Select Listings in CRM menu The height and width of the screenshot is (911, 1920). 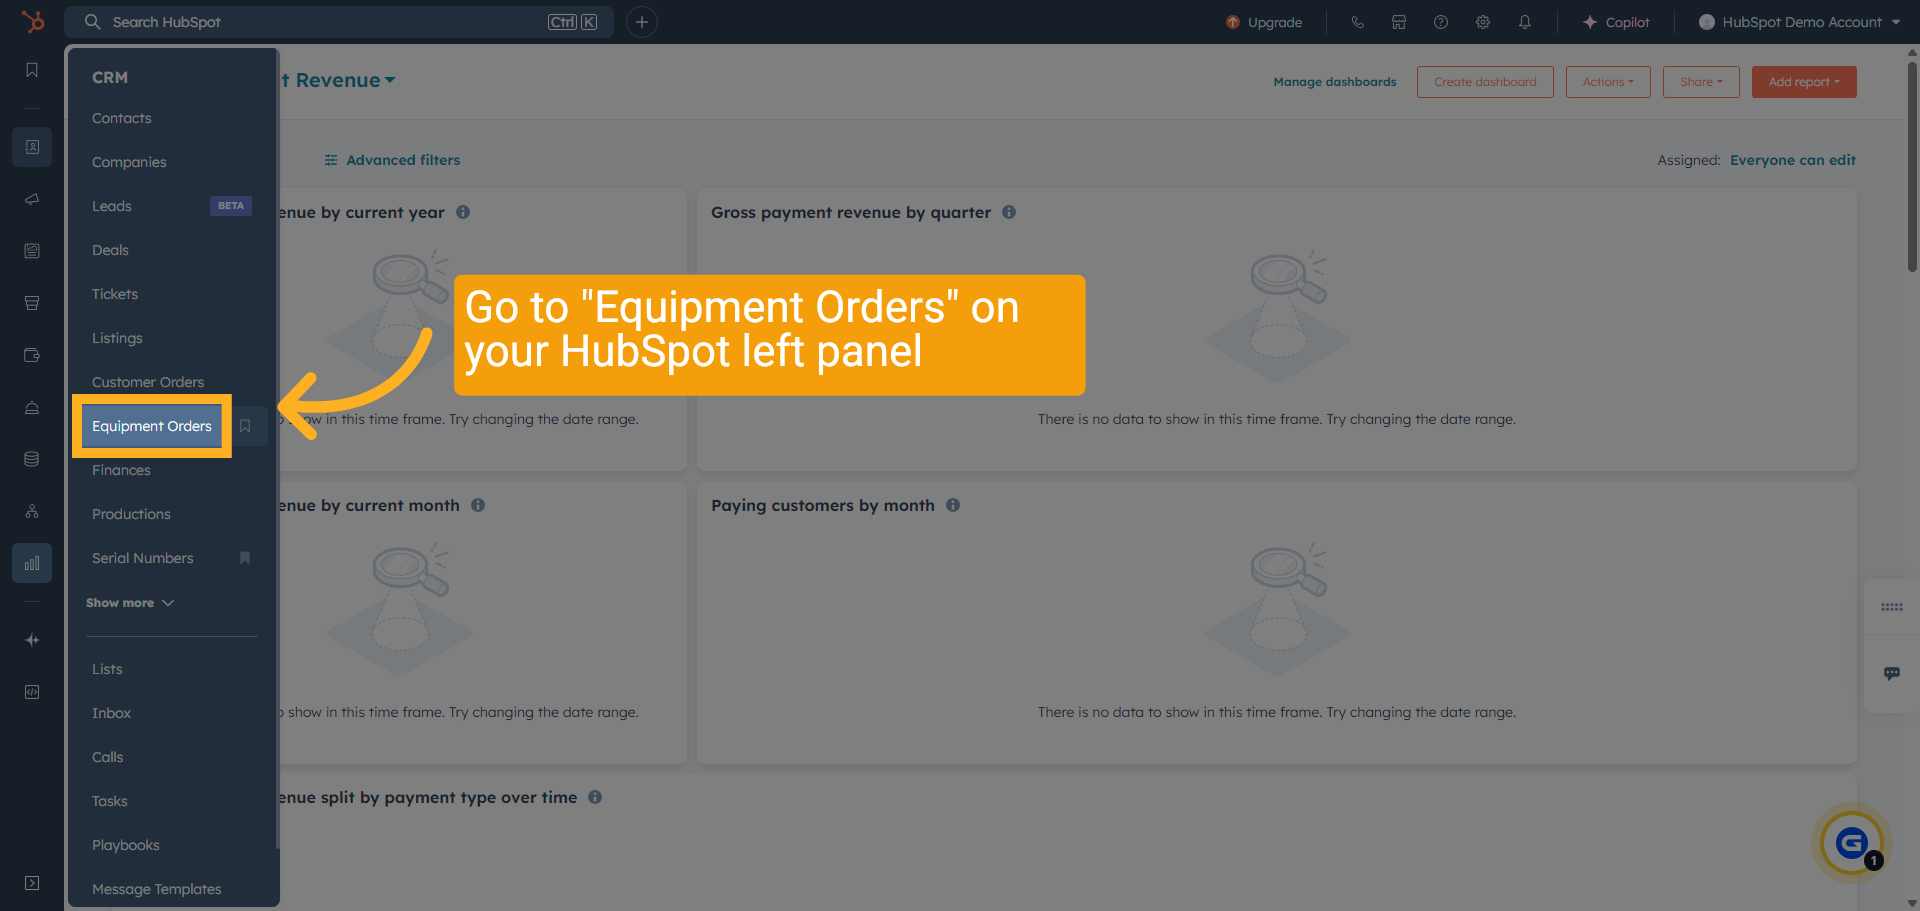117,338
